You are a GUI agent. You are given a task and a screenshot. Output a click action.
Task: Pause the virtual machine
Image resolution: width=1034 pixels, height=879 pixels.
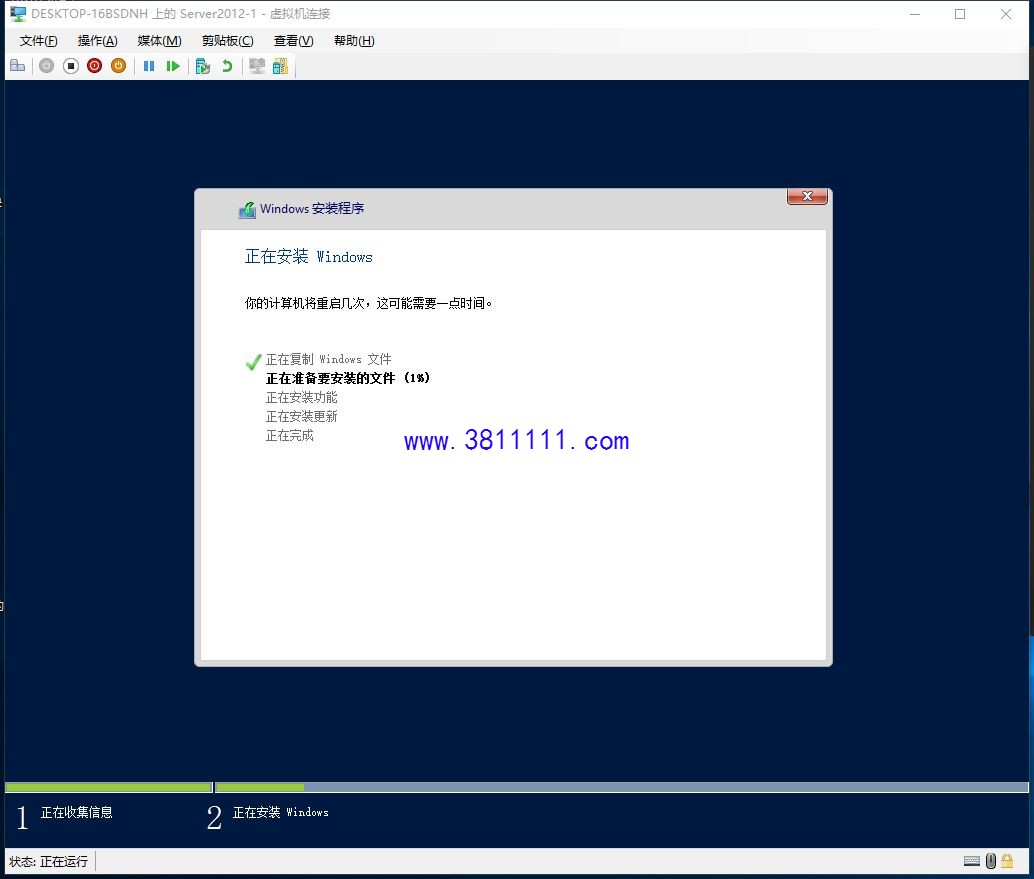149,66
